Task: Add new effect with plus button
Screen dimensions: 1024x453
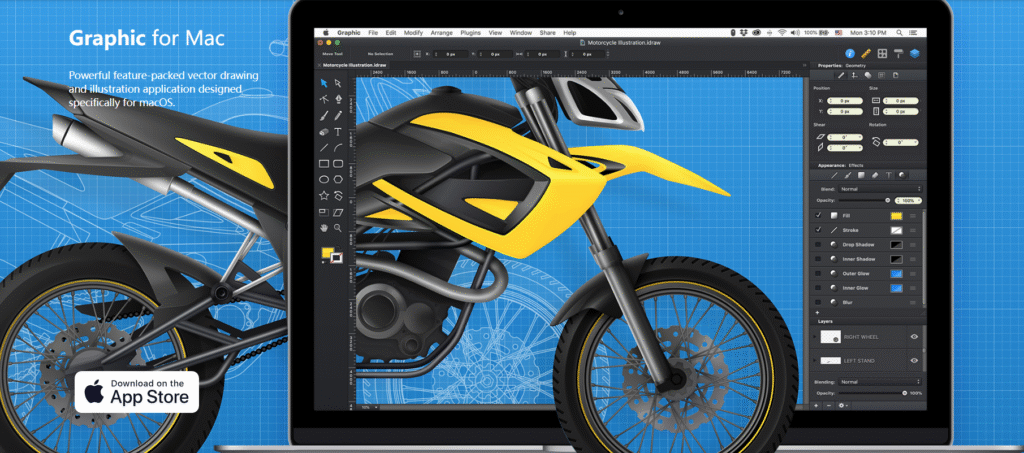Action: point(817,313)
